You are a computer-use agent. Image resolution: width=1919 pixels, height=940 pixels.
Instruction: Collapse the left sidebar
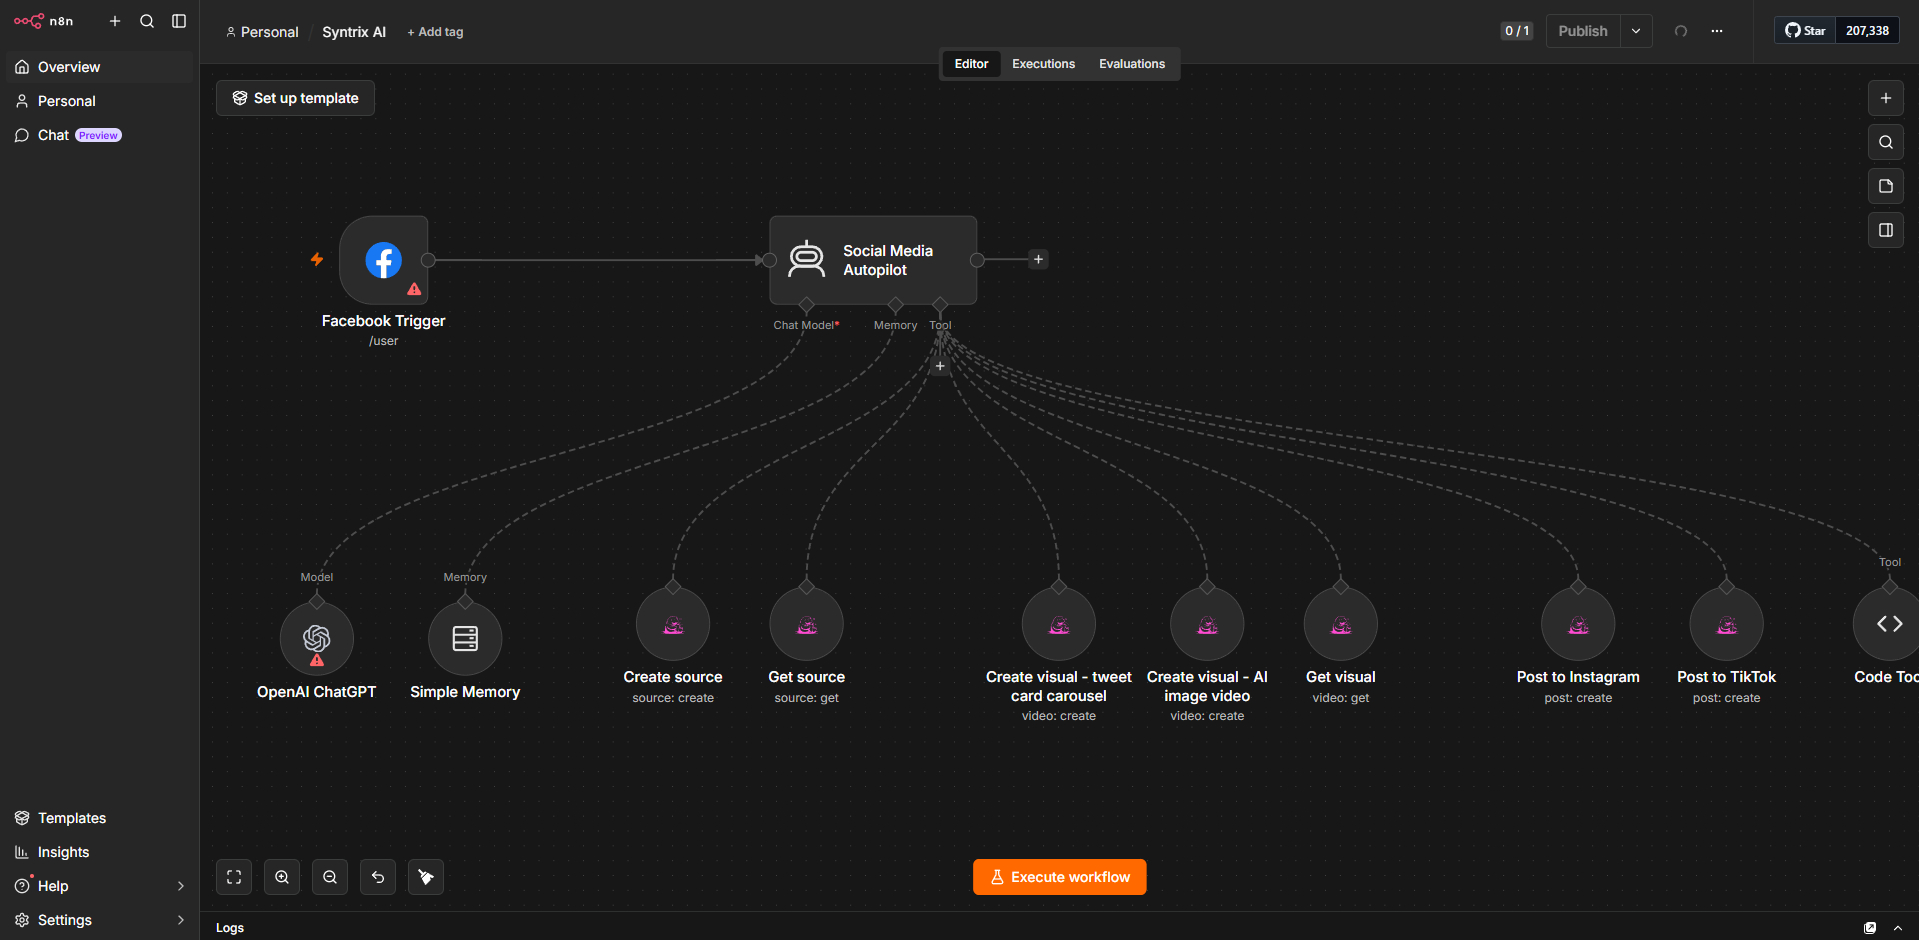coord(179,21)
